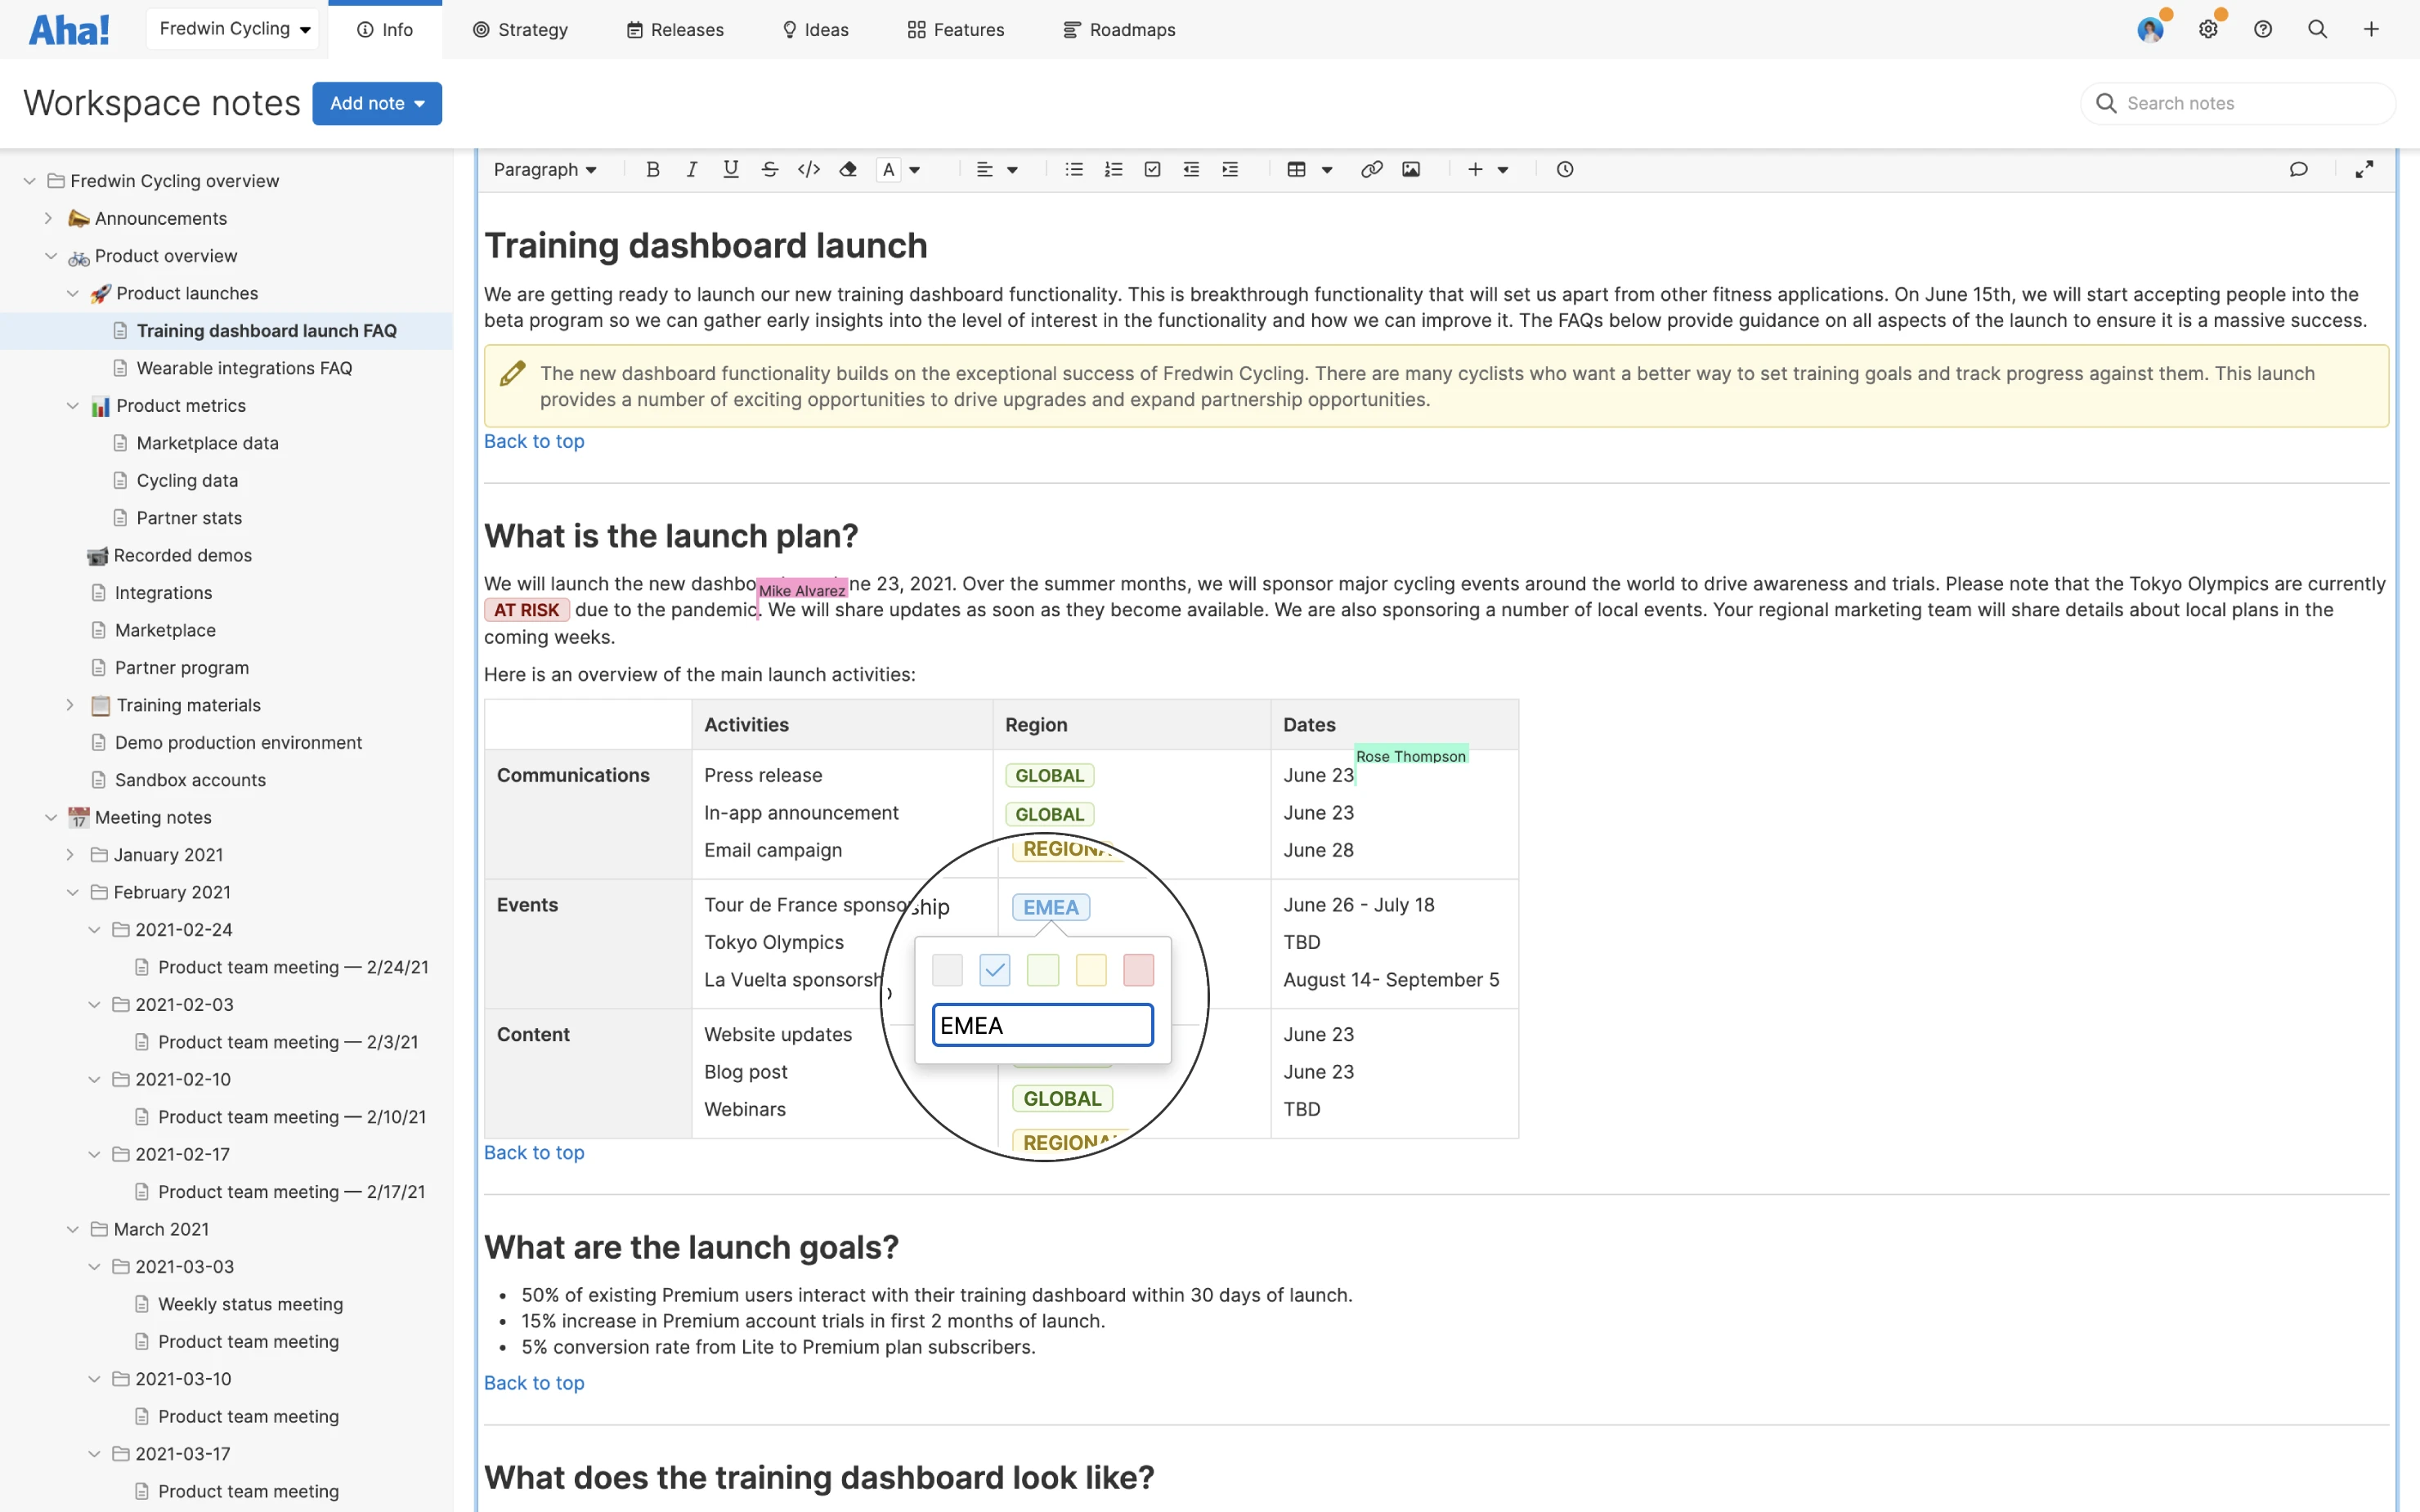Open the Paragraph style dropdown
This screenshot has height=1512, width=2420.
tap(545, 169)
